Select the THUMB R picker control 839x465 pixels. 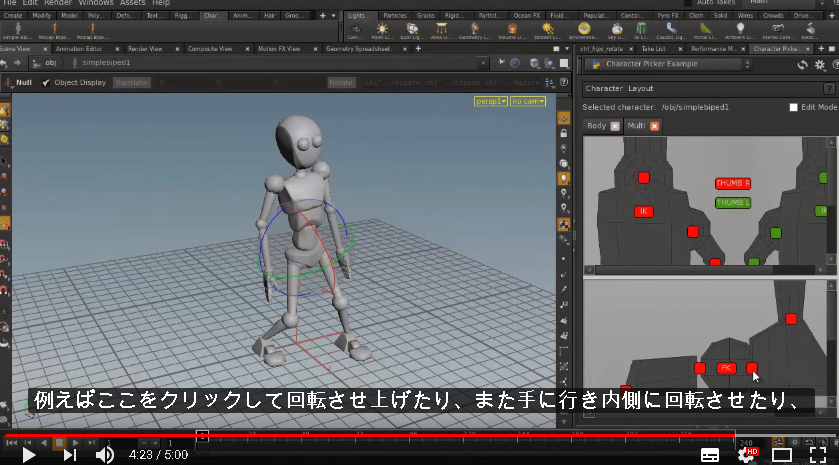(733, 184)
